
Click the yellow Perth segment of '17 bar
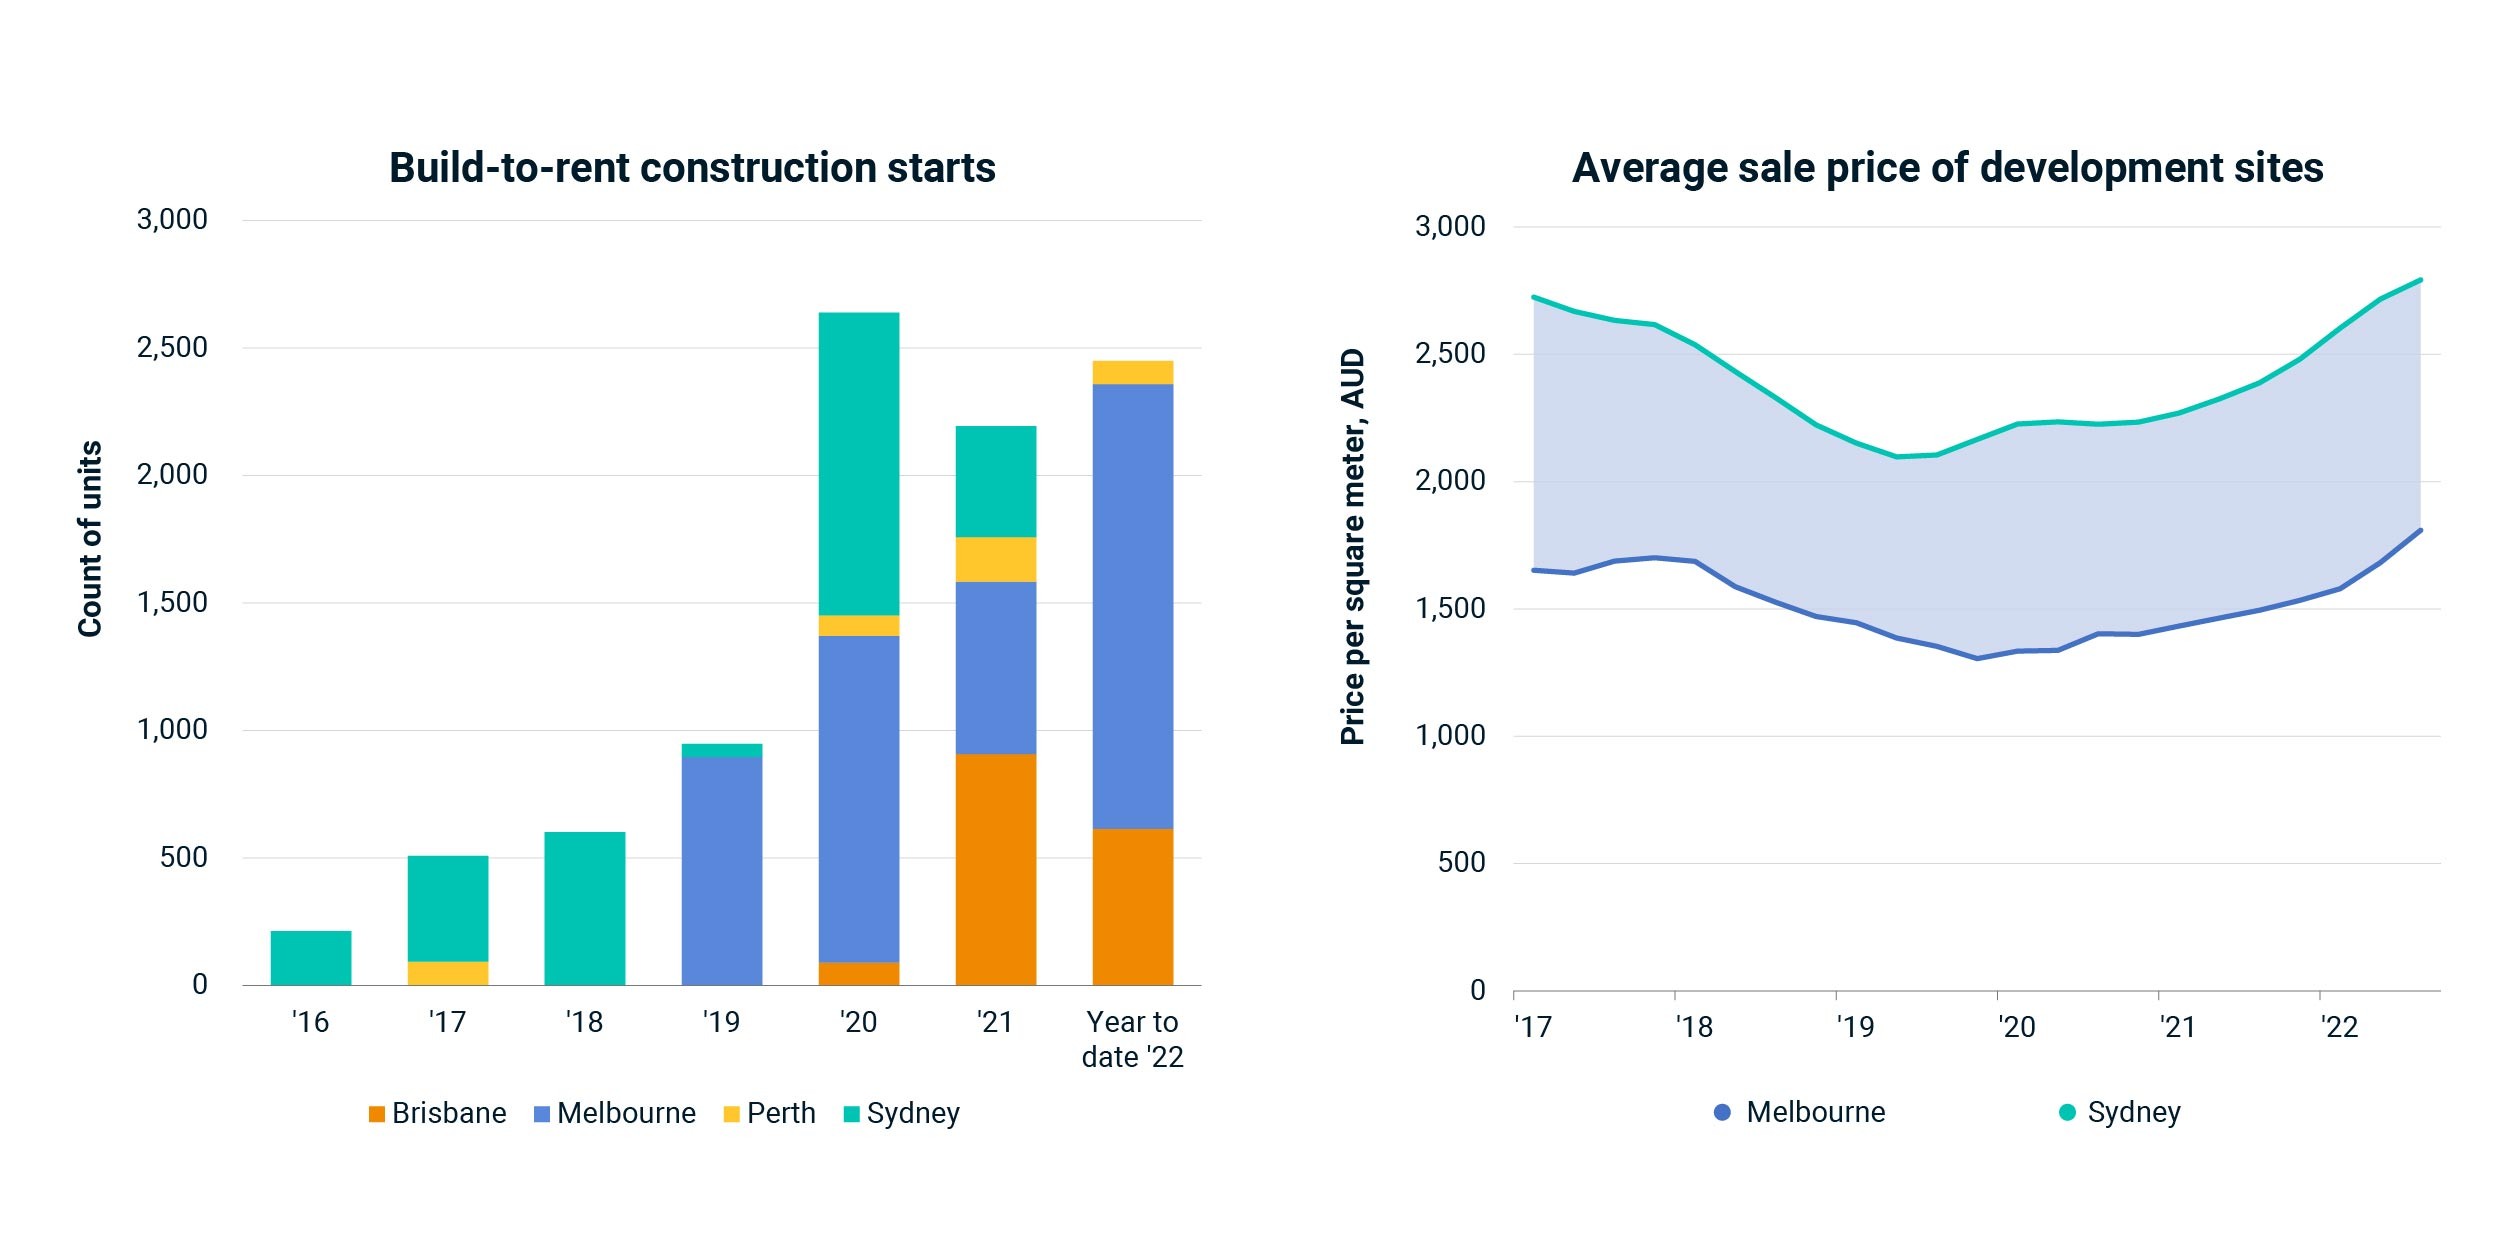point(448,974)
